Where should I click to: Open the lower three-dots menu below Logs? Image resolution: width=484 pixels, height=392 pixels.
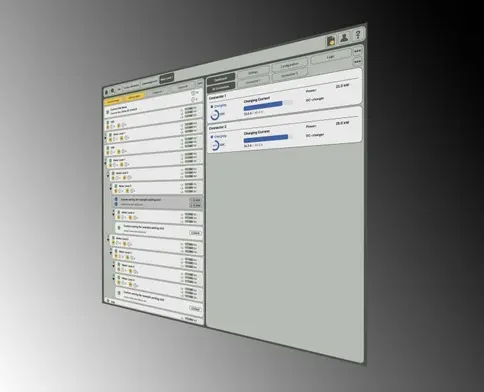click(357, 62)
